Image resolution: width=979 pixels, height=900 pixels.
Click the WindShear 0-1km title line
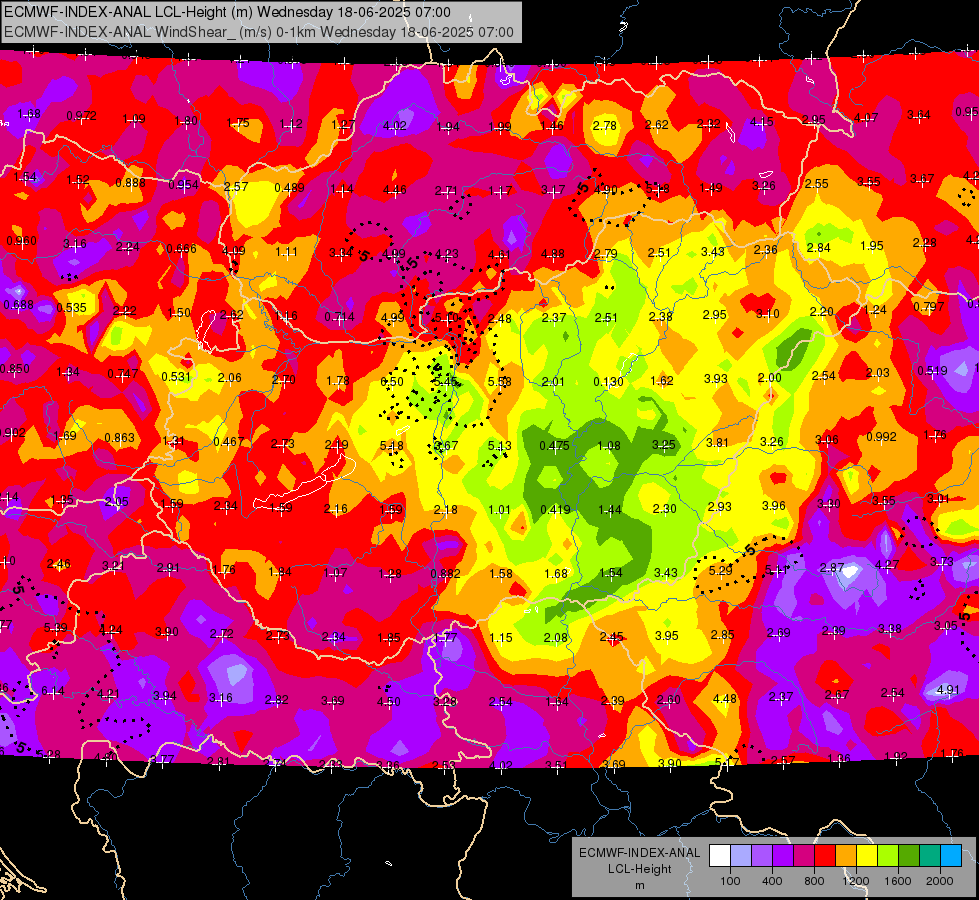[258, 32]
